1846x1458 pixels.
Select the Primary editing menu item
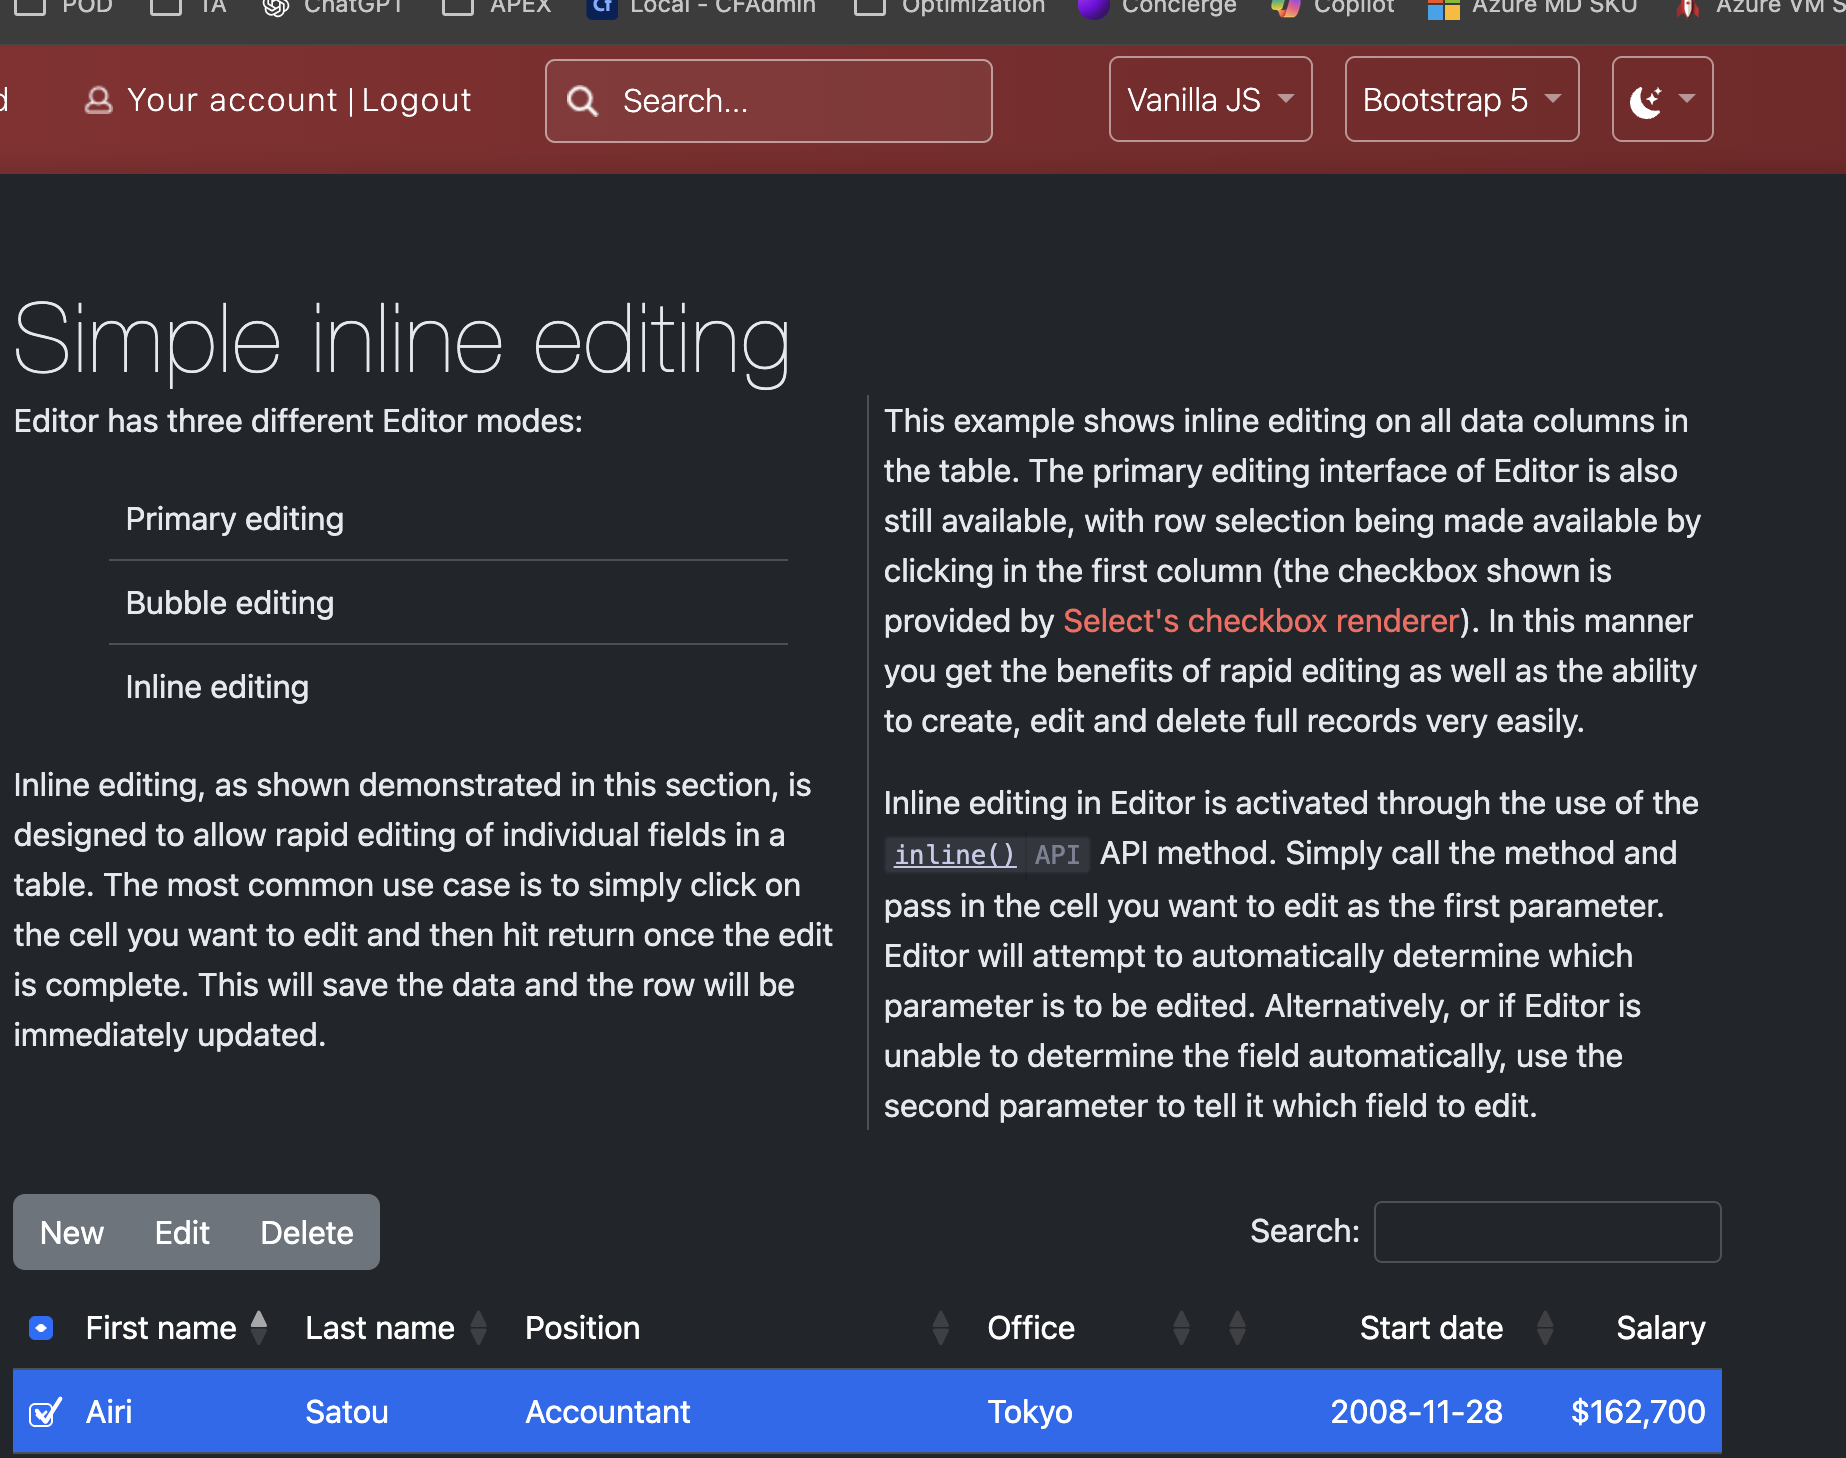coord(235,519)
